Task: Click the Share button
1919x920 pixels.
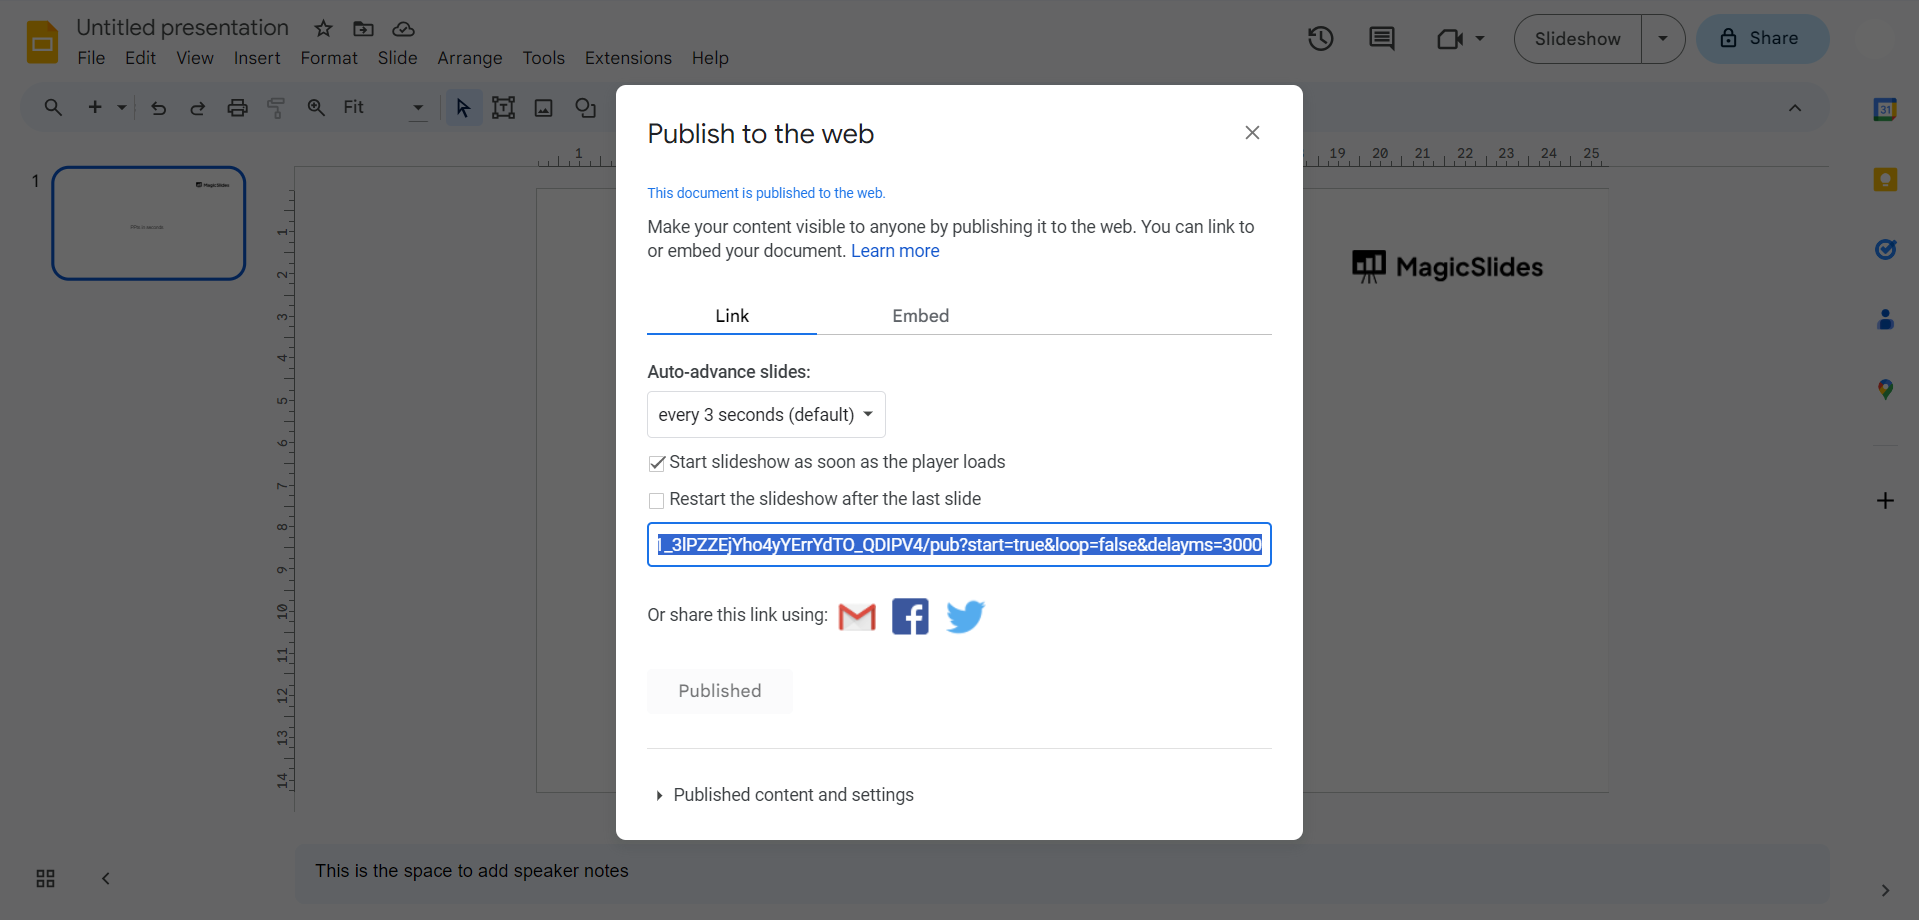Action: (x=1762, y=39)
